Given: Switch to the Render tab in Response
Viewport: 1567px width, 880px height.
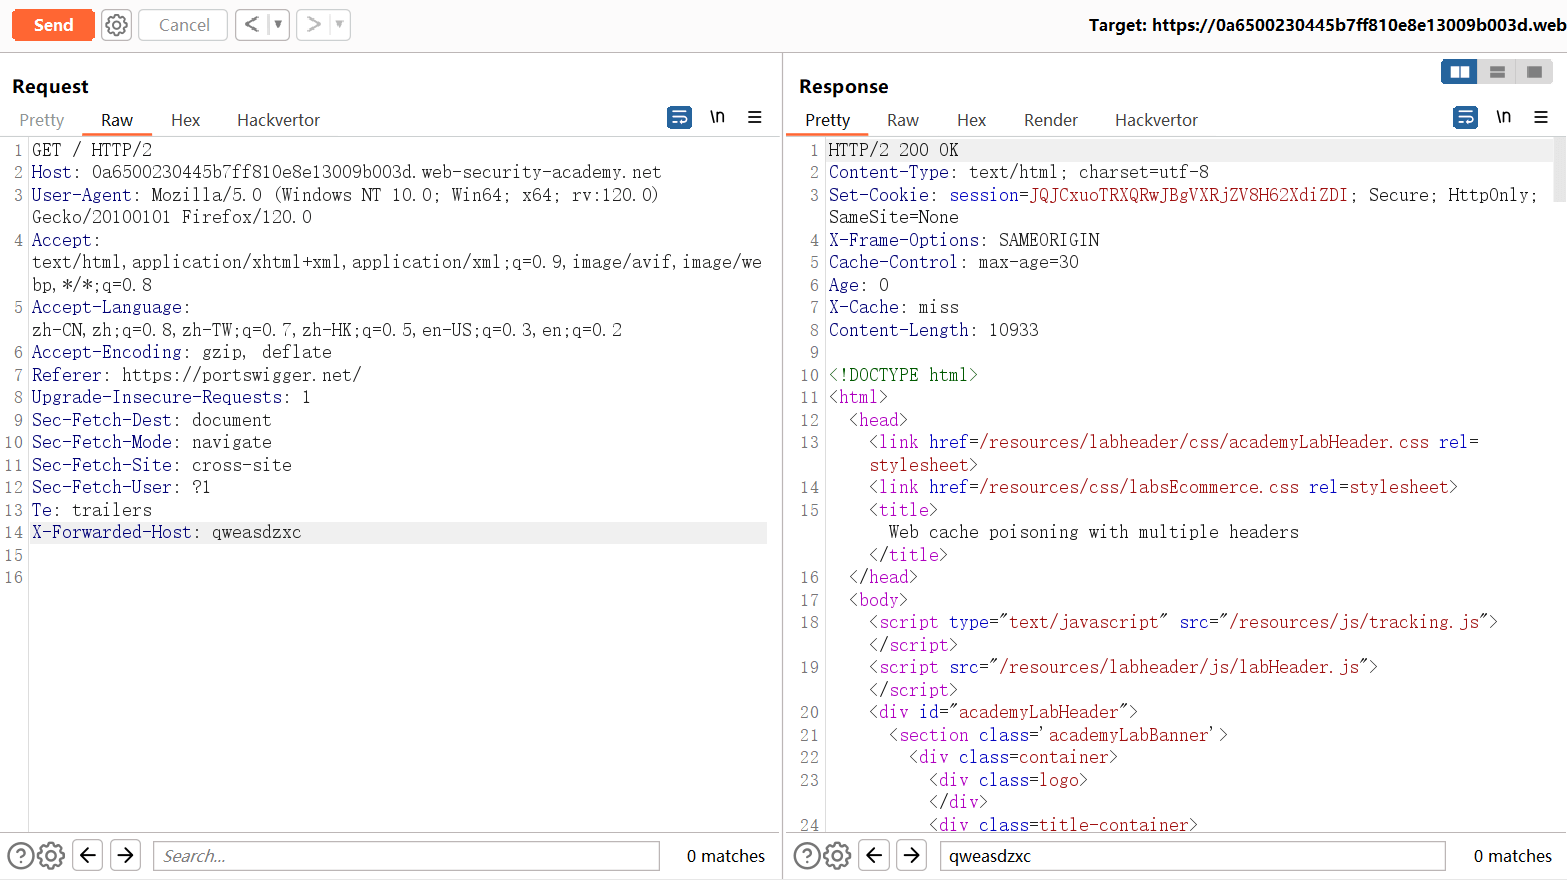Looking at the screenshot, I should click(1050, 120).
